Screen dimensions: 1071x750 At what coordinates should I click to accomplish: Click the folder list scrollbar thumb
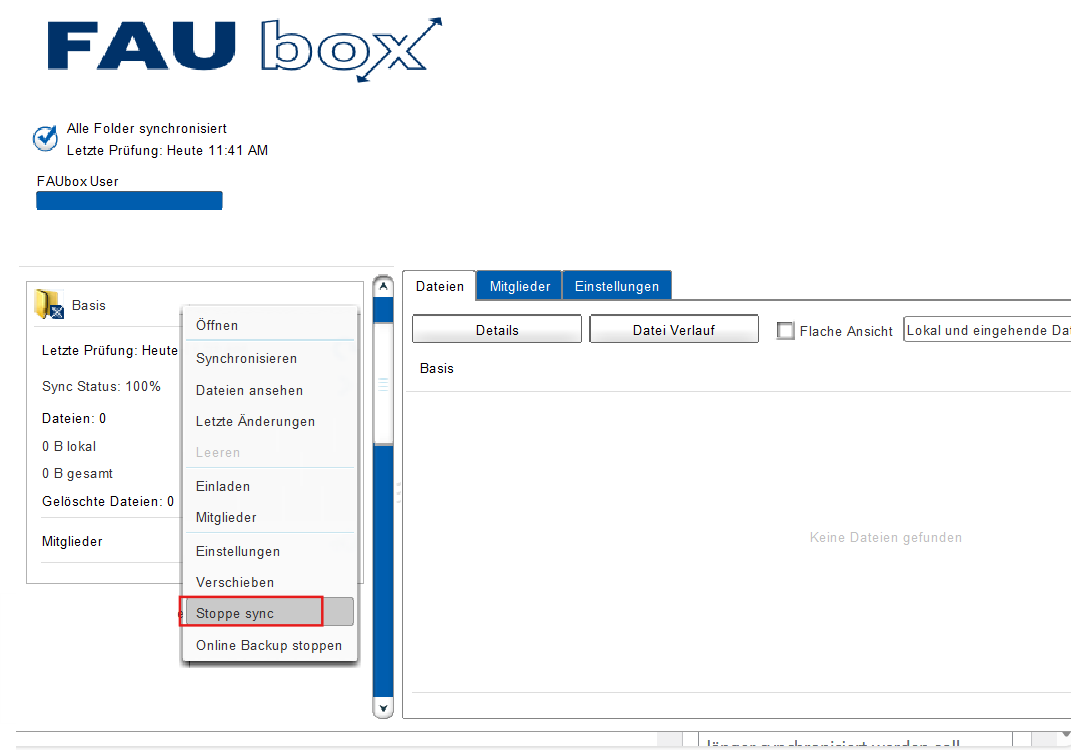(x=383, y=384)
